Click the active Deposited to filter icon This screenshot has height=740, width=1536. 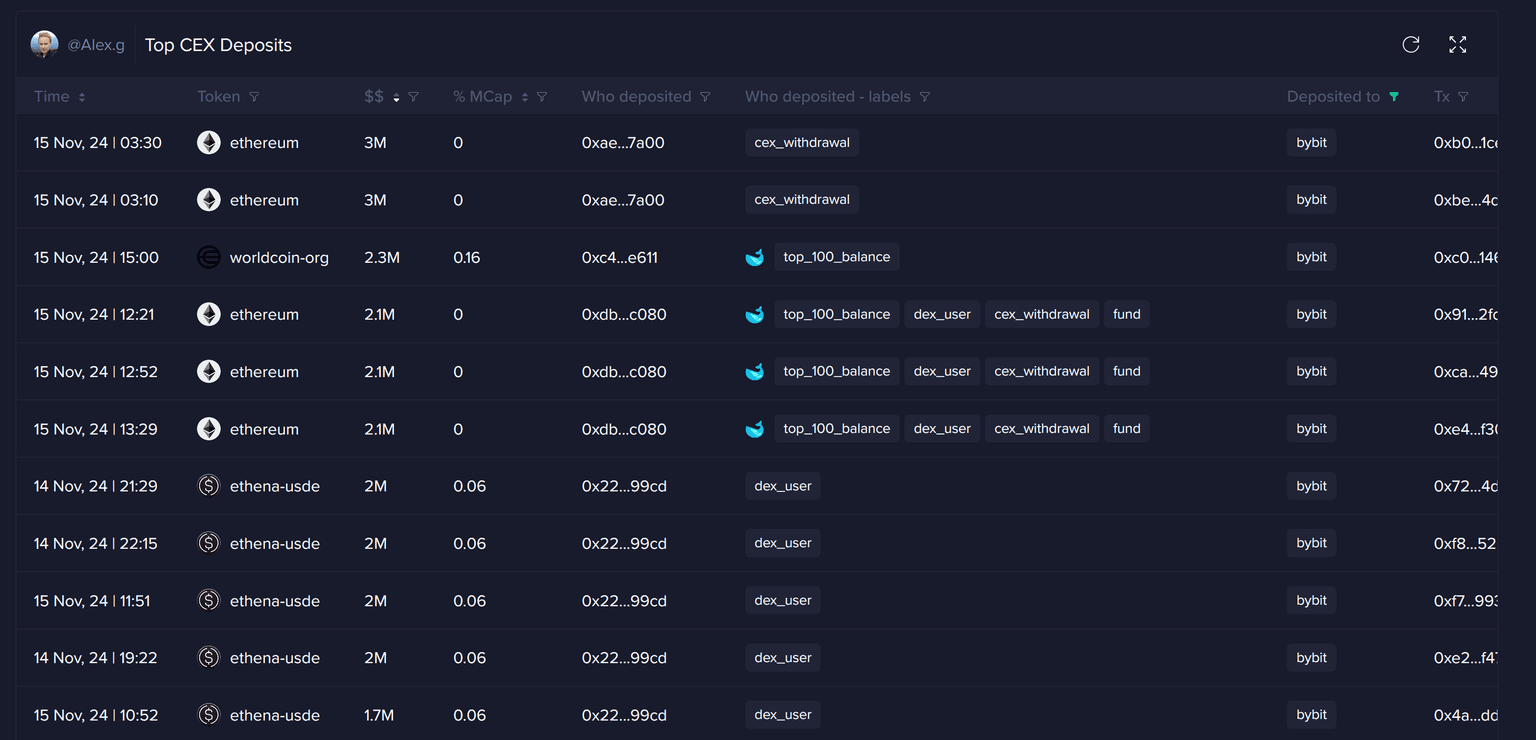point(1394,97)
